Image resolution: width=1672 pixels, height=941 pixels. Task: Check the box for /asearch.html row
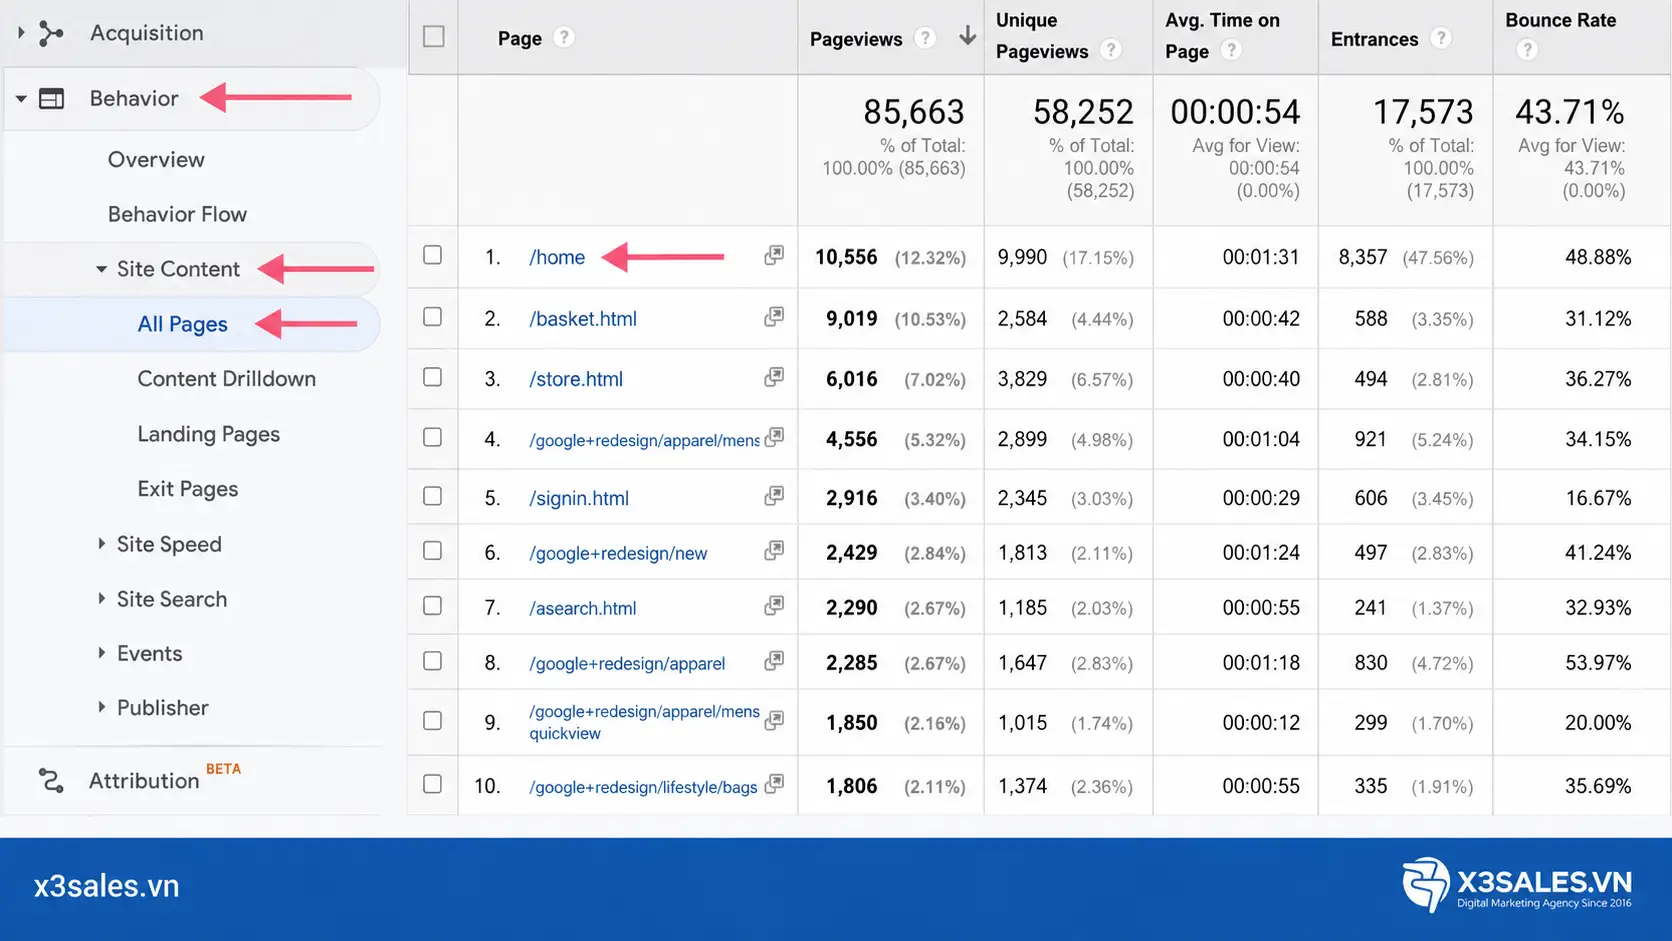pyautogui.click(x=432, y=606)
